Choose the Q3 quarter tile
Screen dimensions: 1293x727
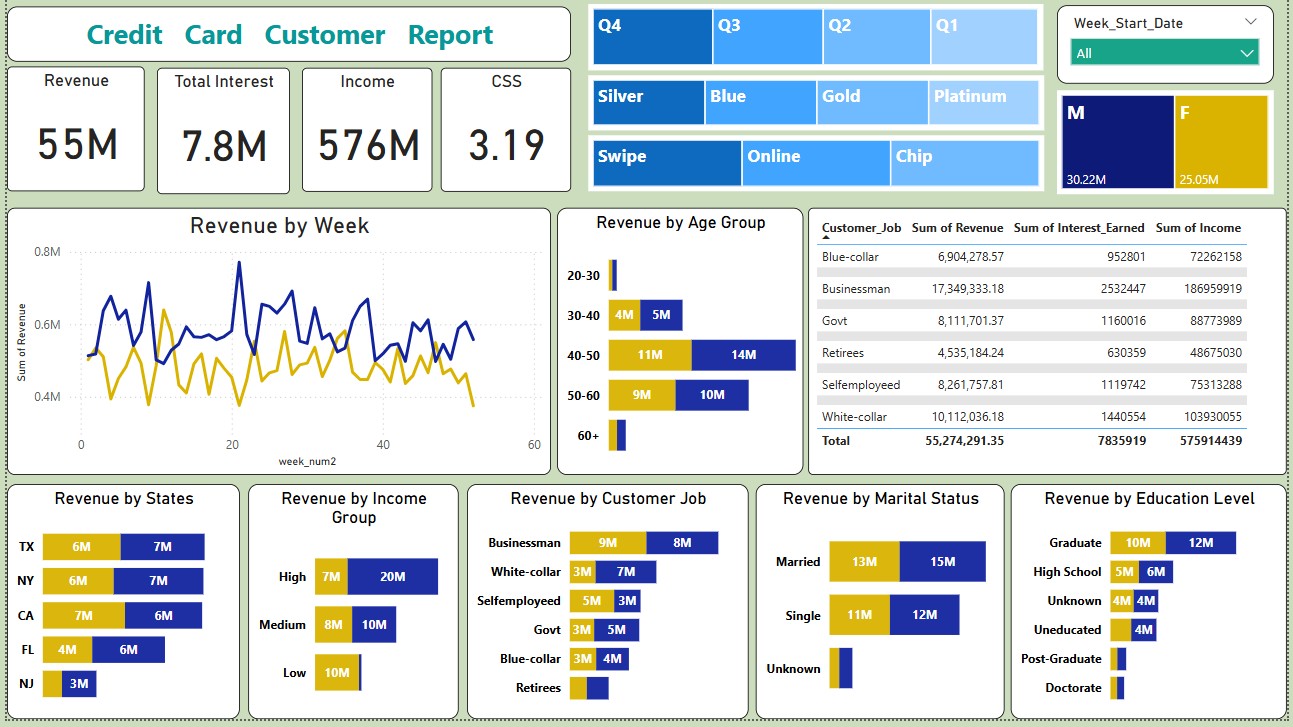[x=767, y=37]
